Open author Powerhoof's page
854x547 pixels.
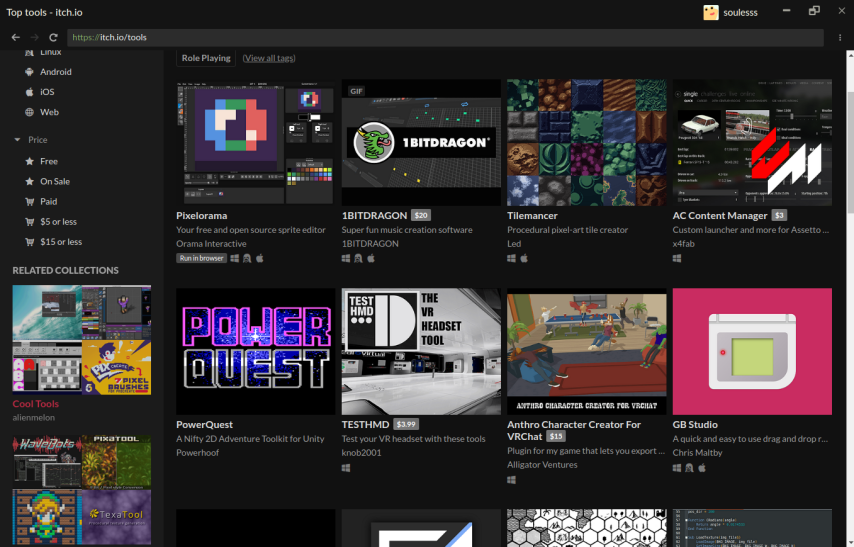(198, 453)
